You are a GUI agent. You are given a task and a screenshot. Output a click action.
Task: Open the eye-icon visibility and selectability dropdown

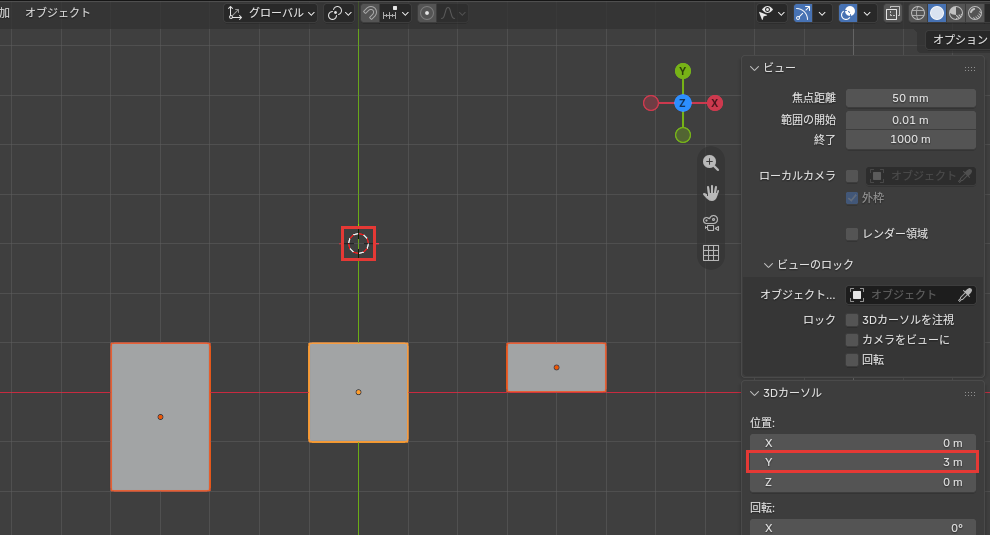click(772, 13)
